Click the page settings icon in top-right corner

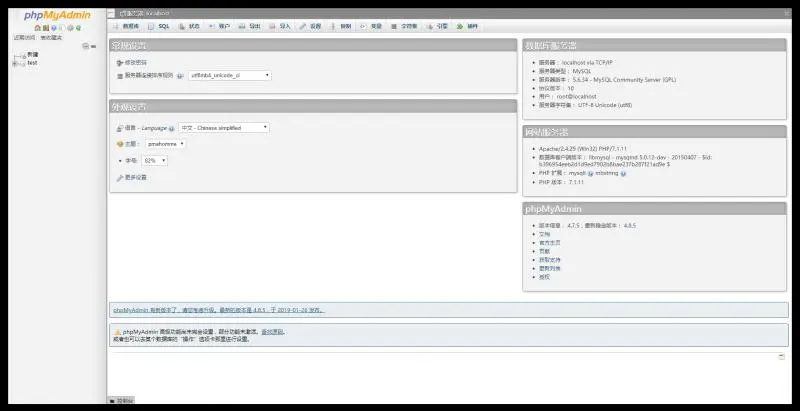pos(787,13)
